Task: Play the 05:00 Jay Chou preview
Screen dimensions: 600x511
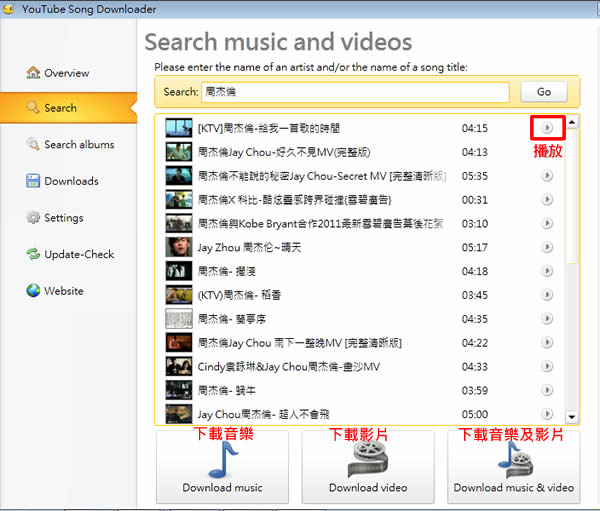Action: pos(547,414)
